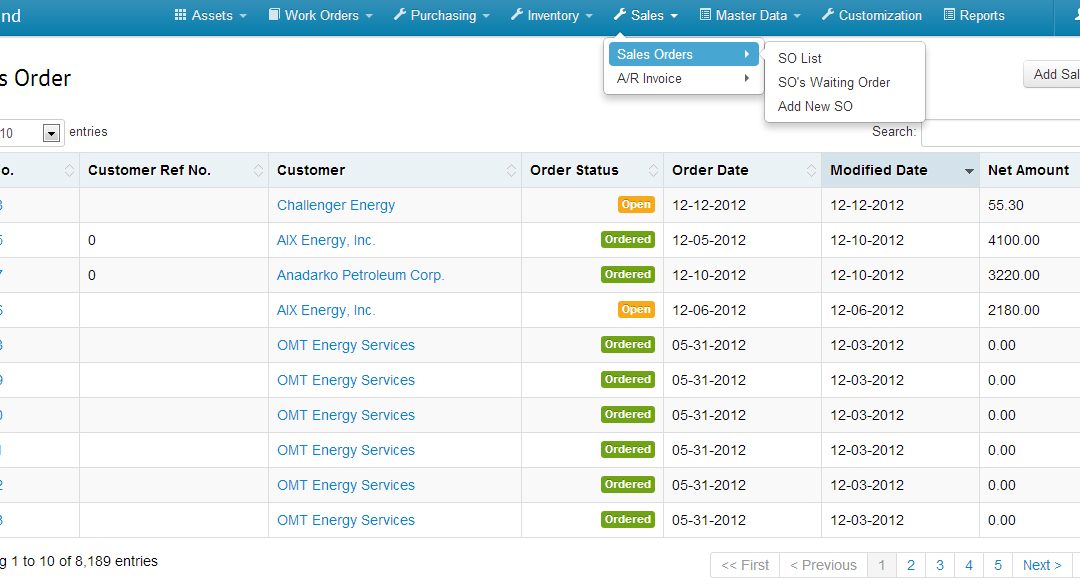The width and height of the screenshot is (1080, 587).
Task: Sort by Customer column arrows
Action: pyautogui.click(x=511, y=170)
